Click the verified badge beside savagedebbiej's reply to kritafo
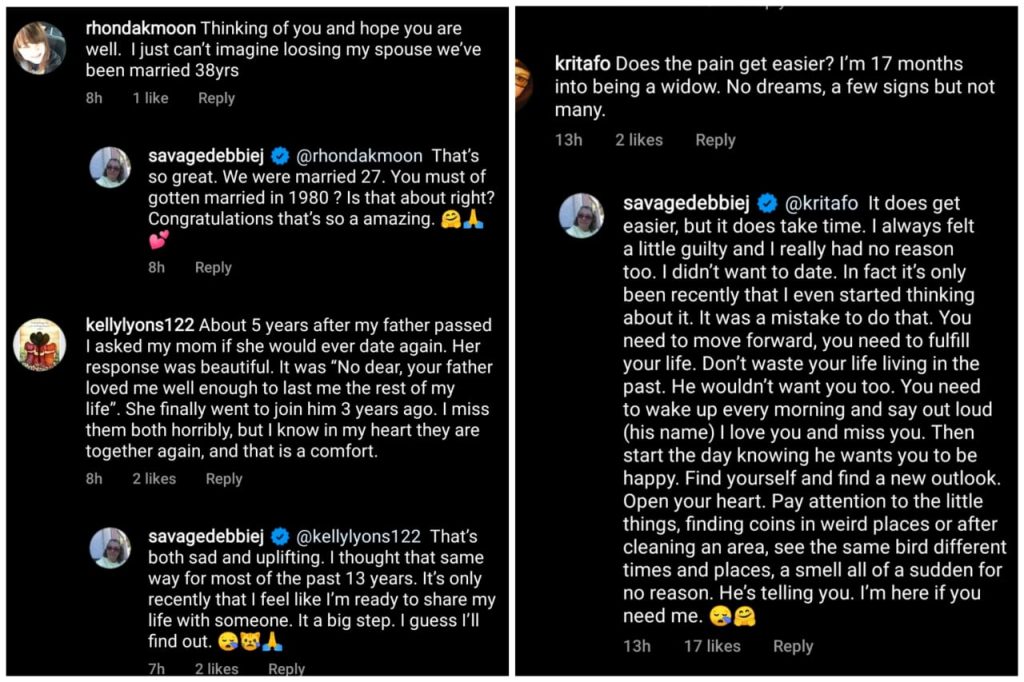 pos(767,201)
